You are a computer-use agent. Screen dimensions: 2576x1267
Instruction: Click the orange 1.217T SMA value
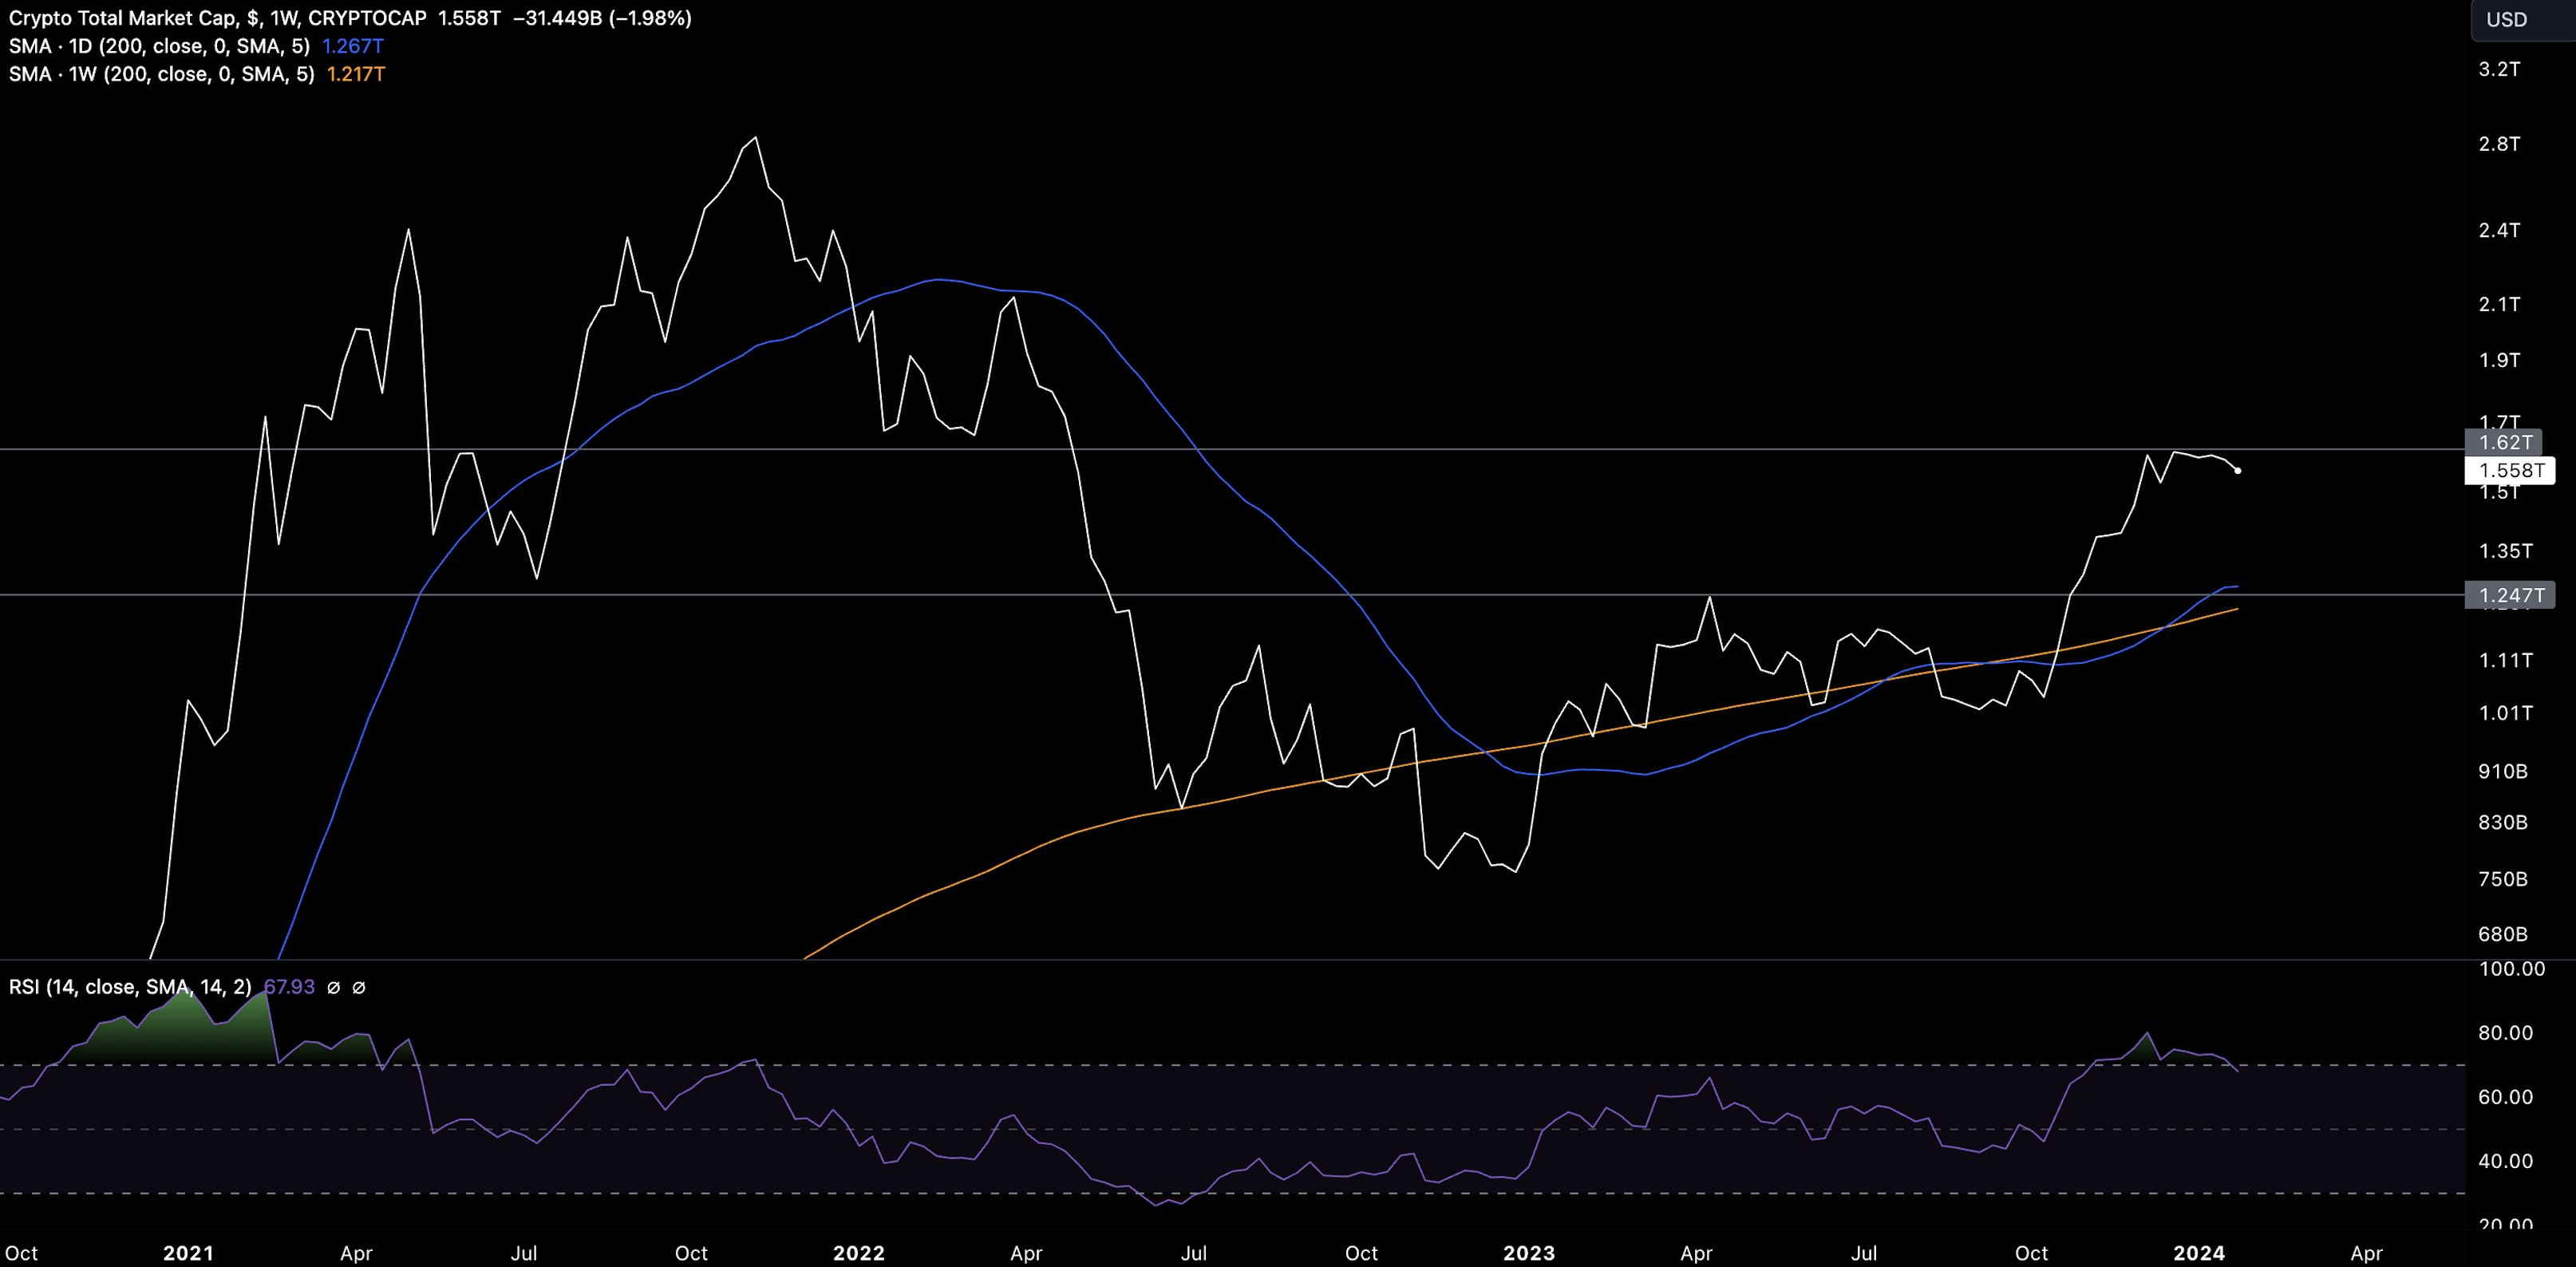point(355,74)
